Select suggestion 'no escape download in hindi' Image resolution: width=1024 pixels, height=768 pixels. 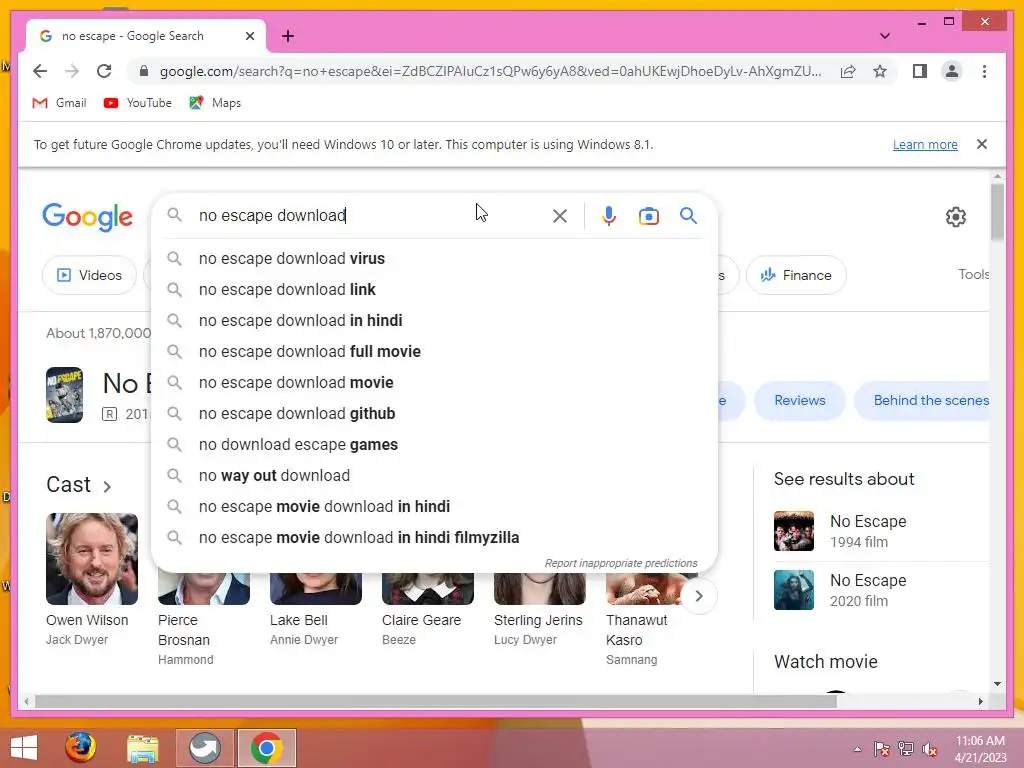434,321
